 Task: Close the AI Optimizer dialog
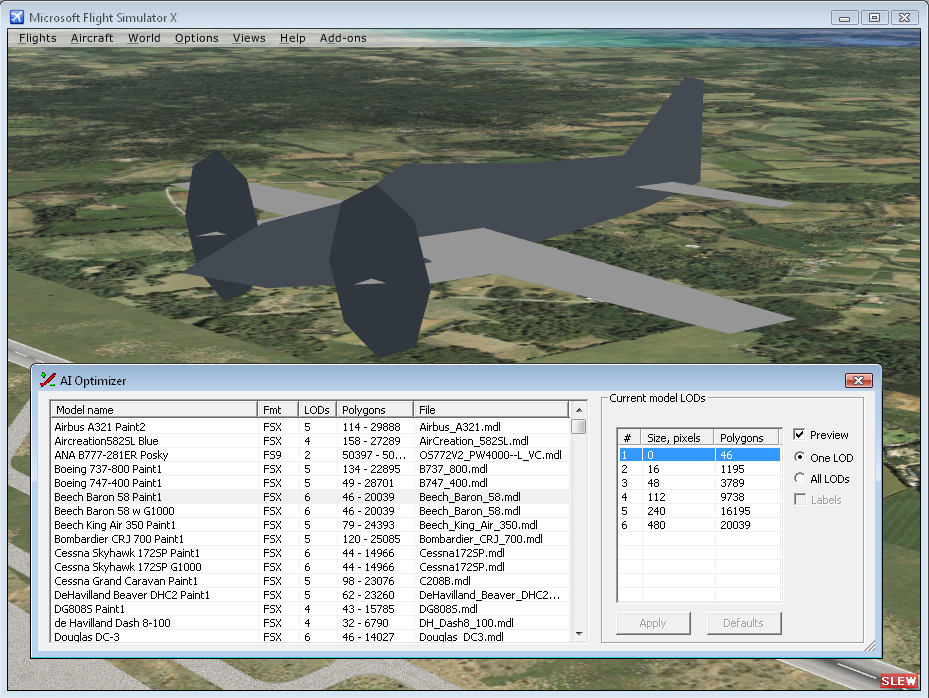tap(858, 380)
